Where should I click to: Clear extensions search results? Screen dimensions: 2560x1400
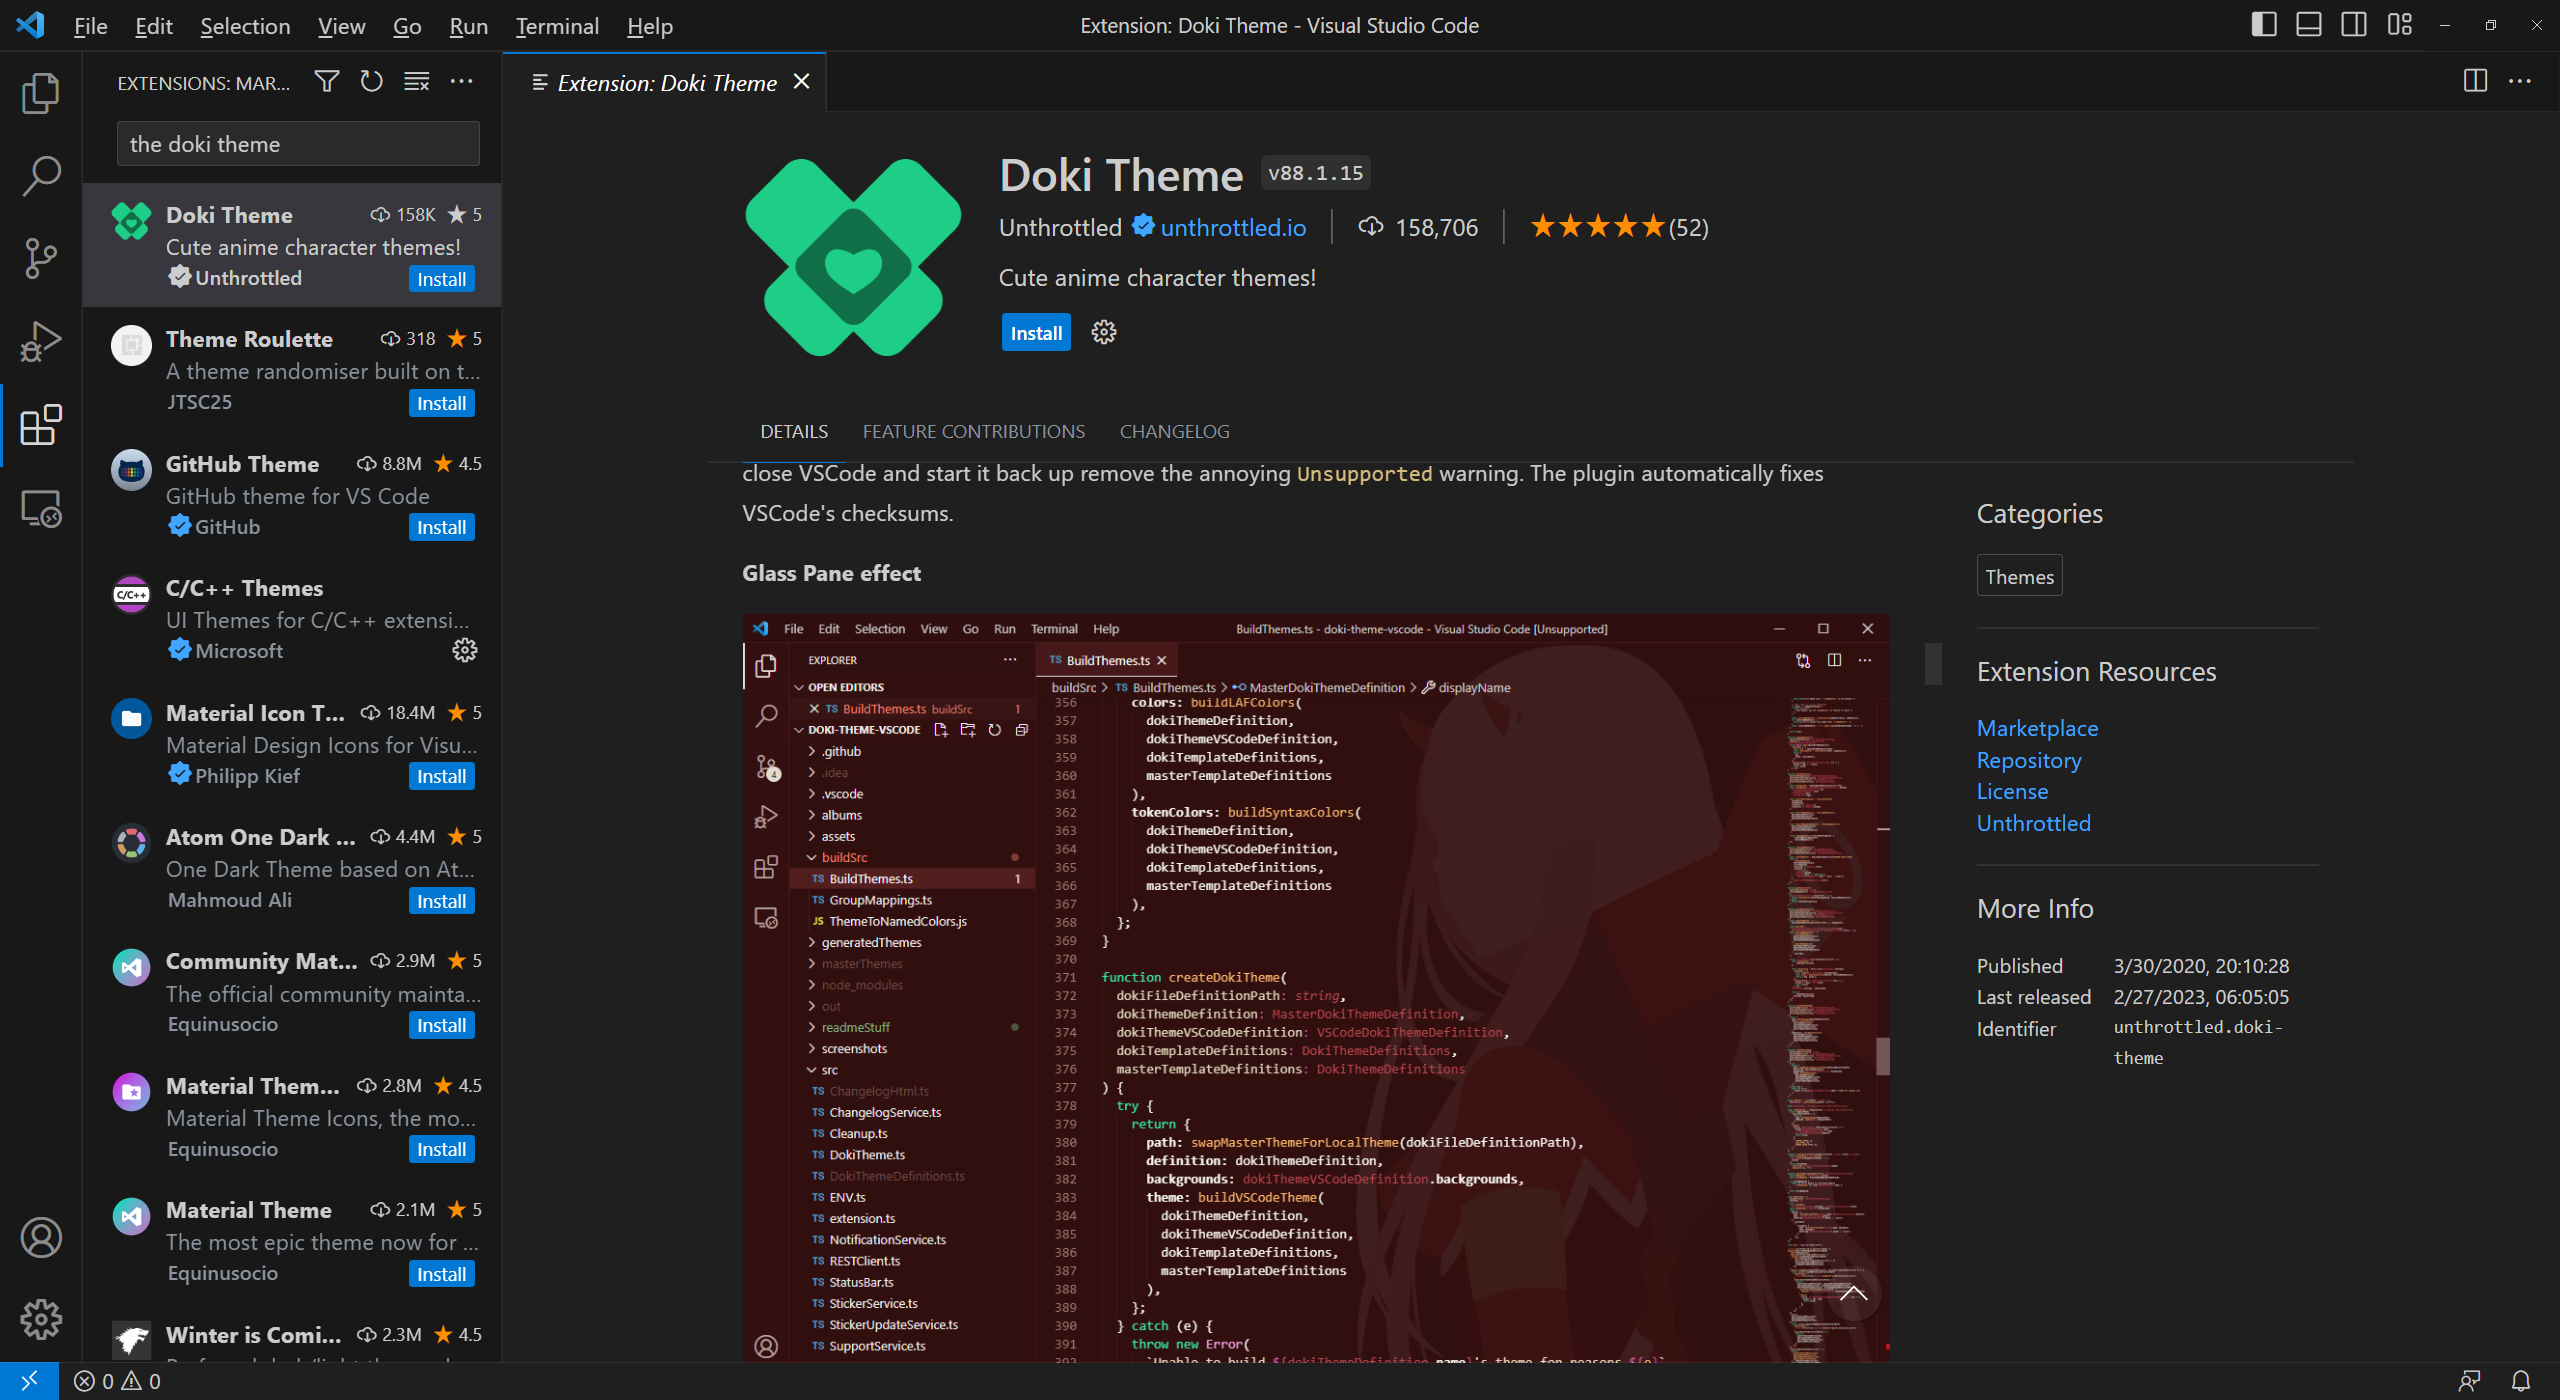pyautogui.click(x=416, y=82)
